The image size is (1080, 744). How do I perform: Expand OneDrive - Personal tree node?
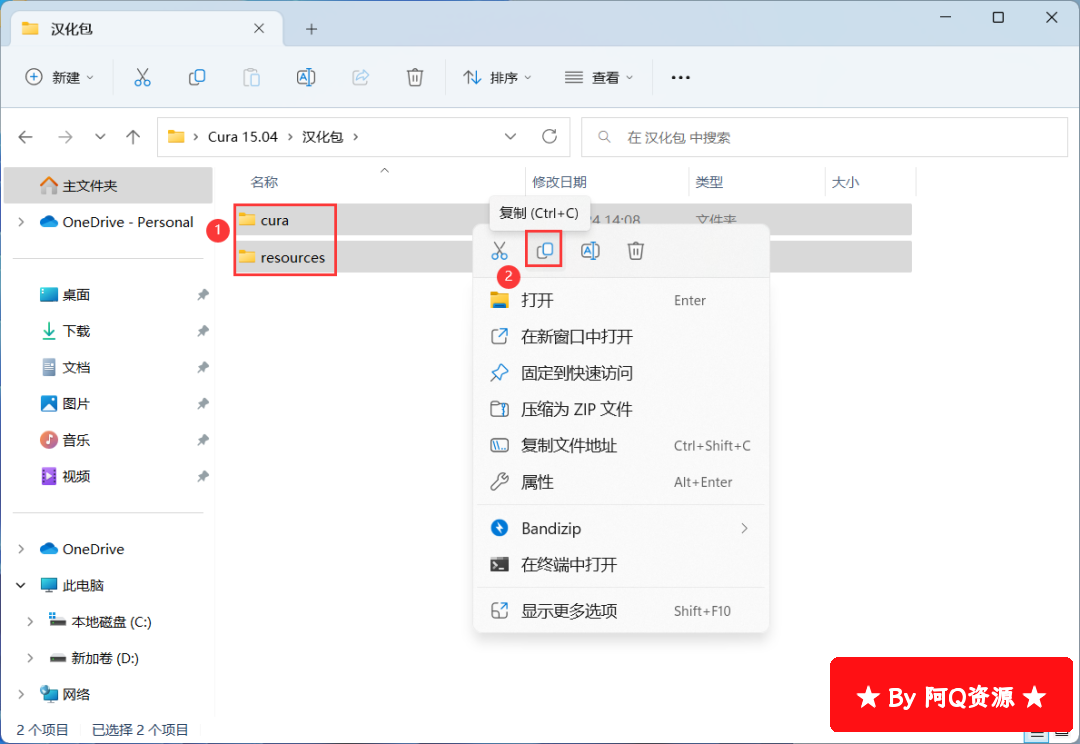click(x=21, y=222)
